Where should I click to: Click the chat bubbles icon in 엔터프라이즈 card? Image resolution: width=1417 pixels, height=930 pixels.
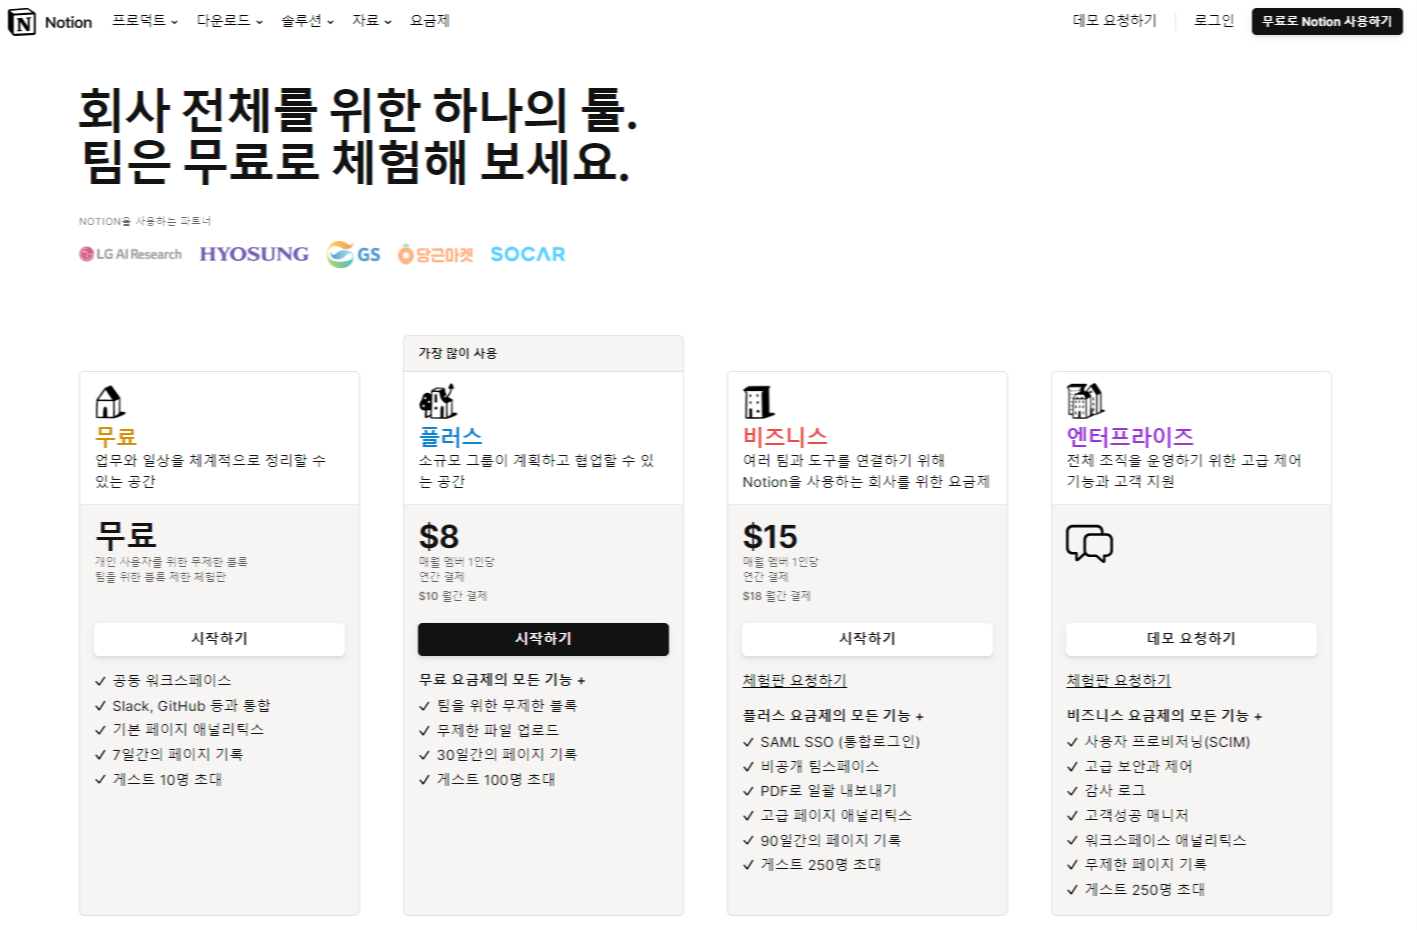[1089, 543]
